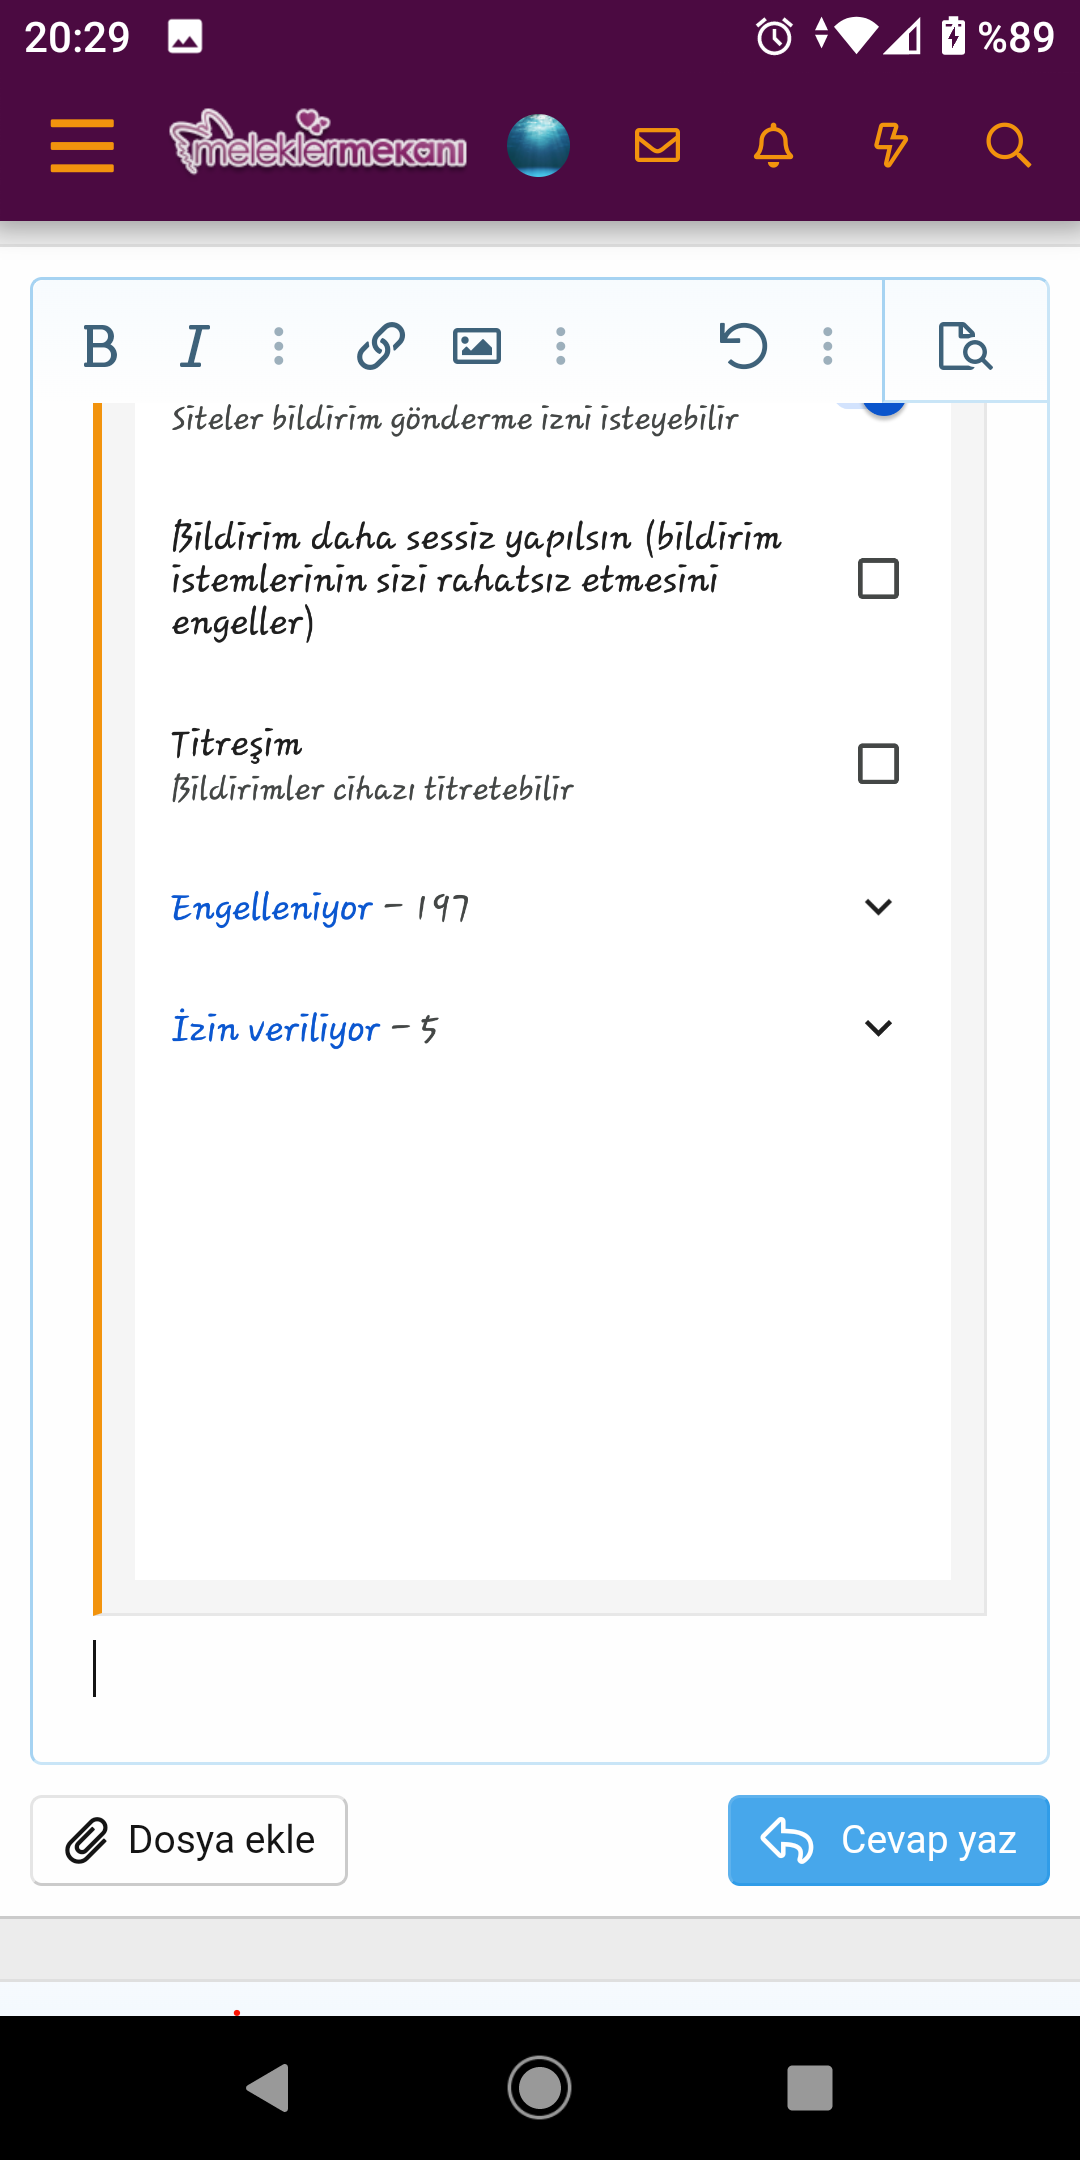Expand the İzin veriliyor – 5 list

coord(877,1028)
